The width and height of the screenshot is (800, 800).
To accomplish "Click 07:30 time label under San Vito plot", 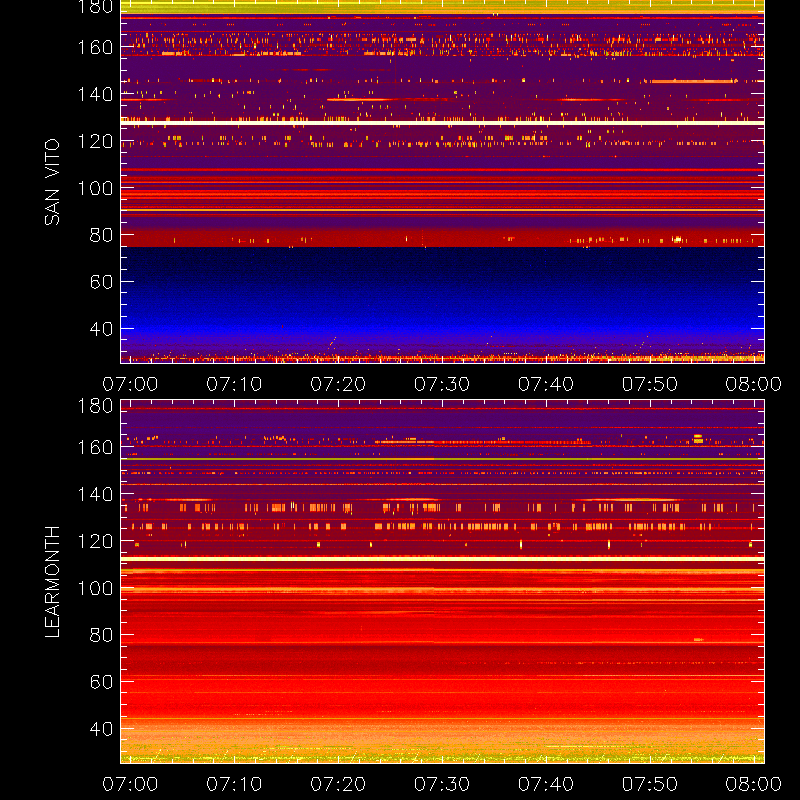I will coord(442,384).
